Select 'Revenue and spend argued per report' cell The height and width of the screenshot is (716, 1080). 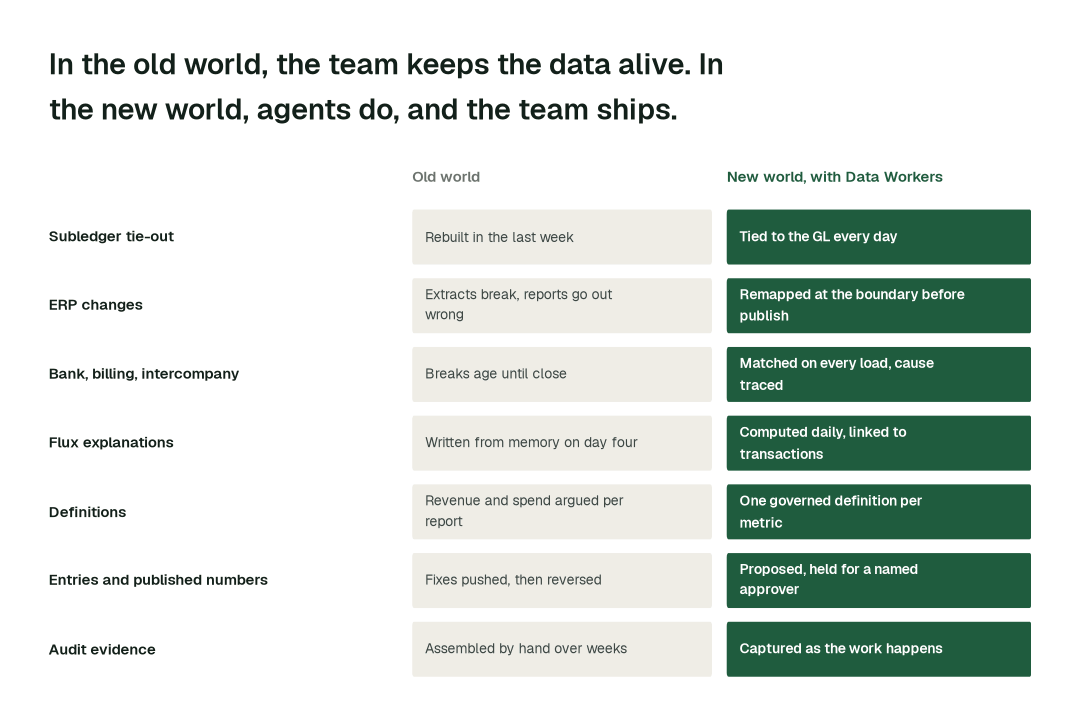[x=561, y=512]
